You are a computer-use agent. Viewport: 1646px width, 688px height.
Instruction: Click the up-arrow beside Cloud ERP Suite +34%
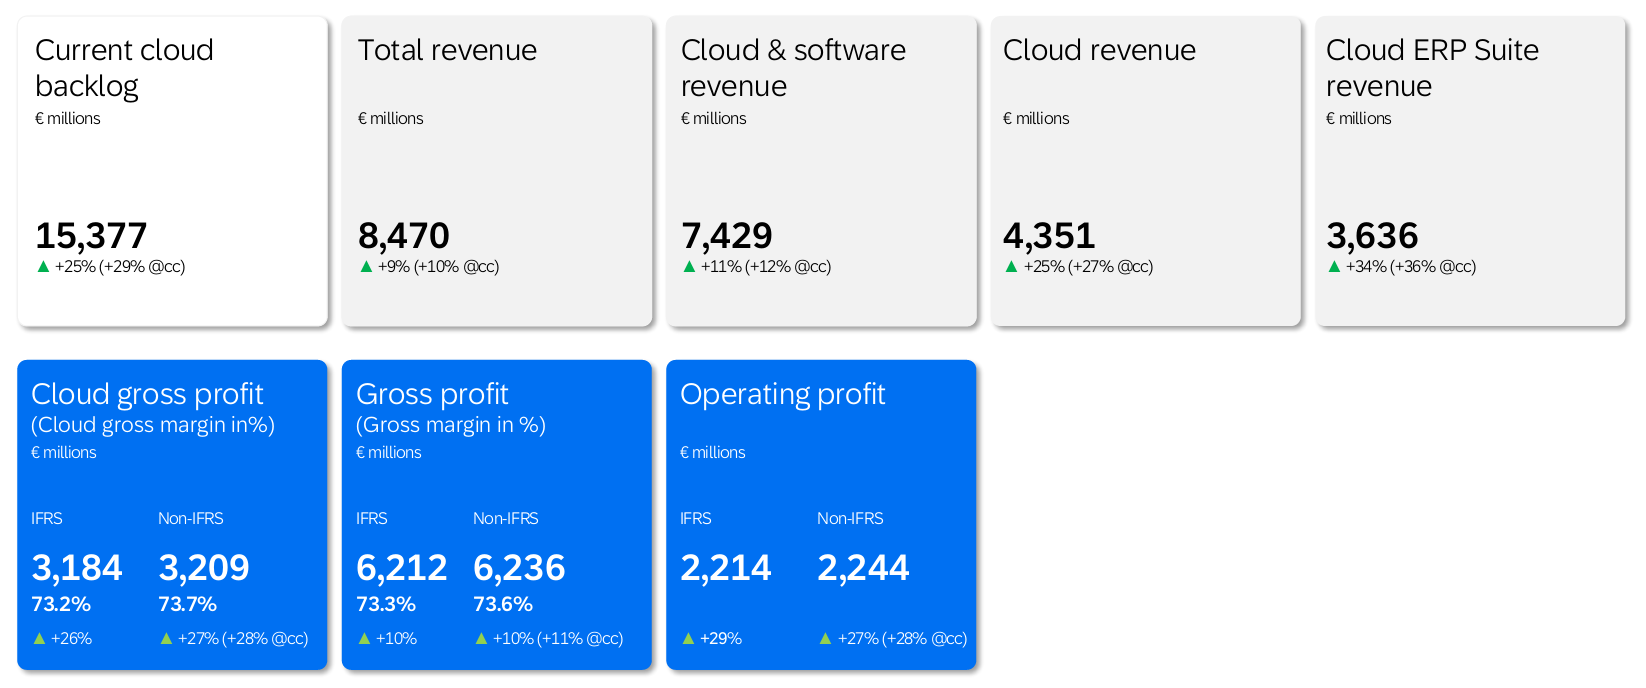[1334, 267]
